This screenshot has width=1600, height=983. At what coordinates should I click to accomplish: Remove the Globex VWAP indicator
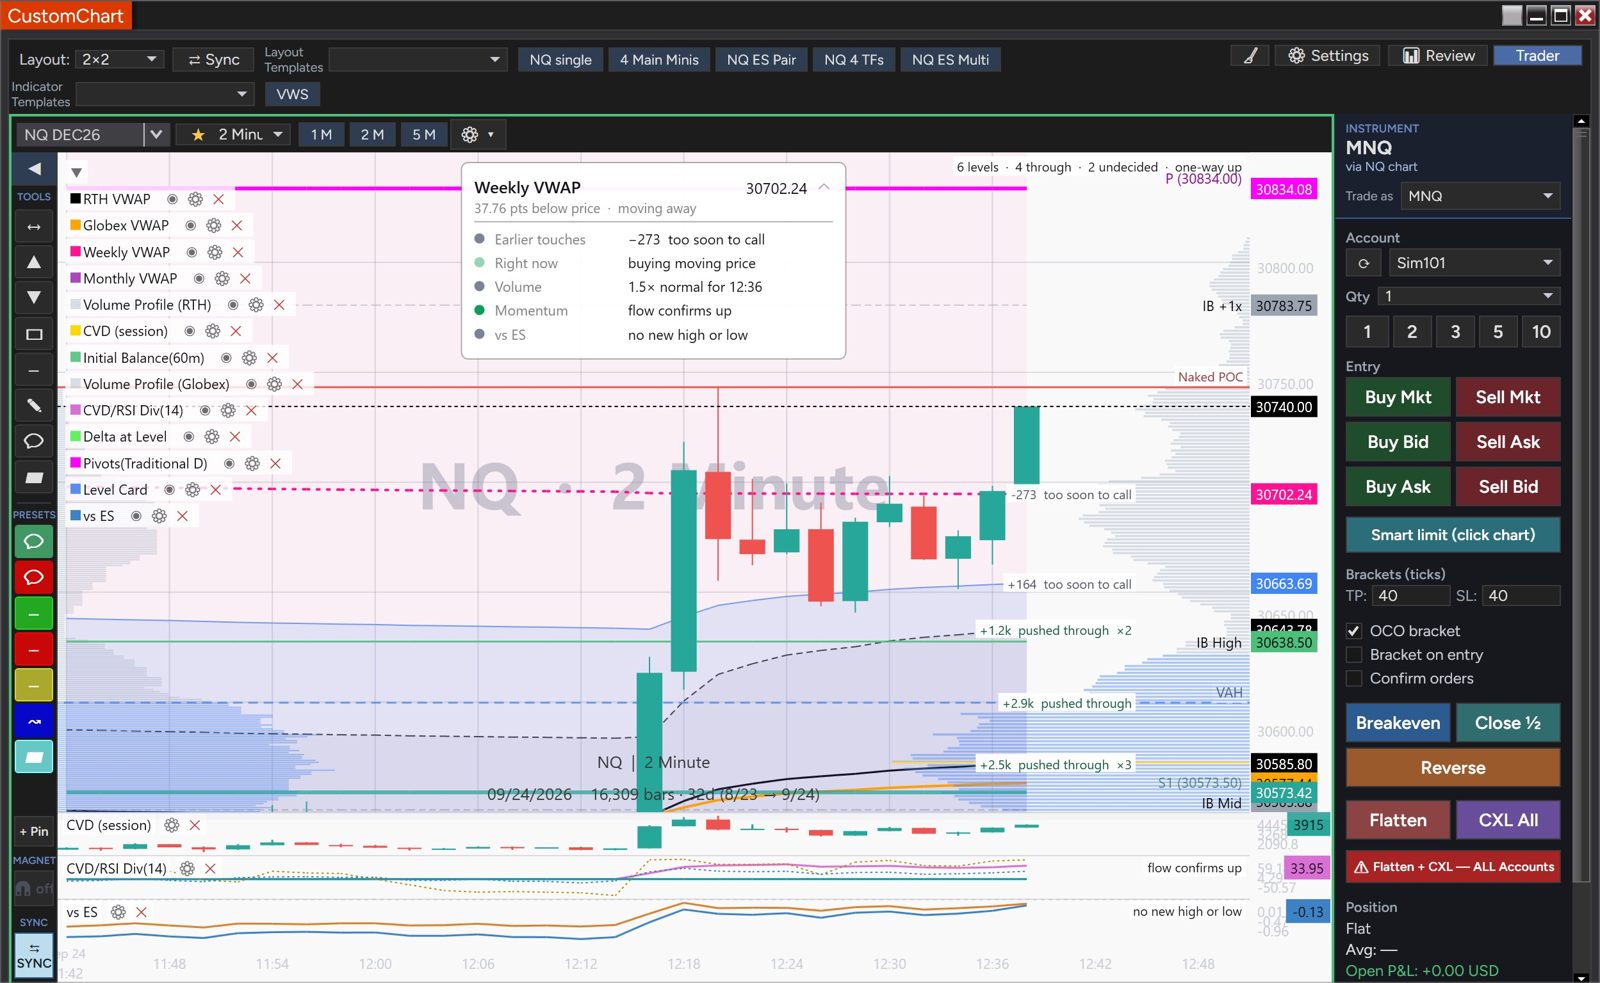tap(237, 226)
